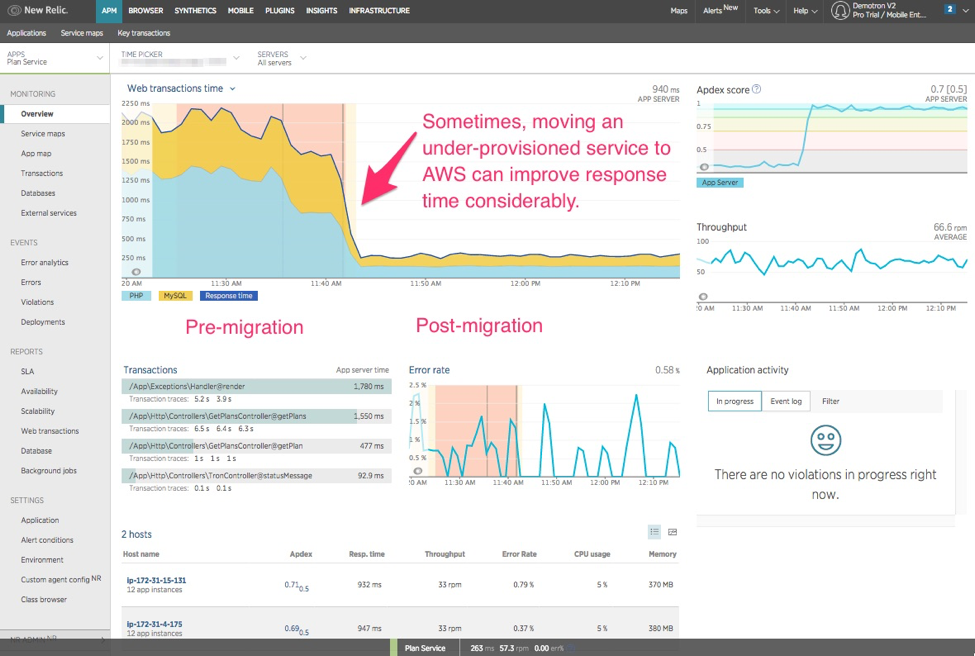The height and width of the screenshot is (656, 975).
Task: Select In progress activity tab
Action: 734,401
